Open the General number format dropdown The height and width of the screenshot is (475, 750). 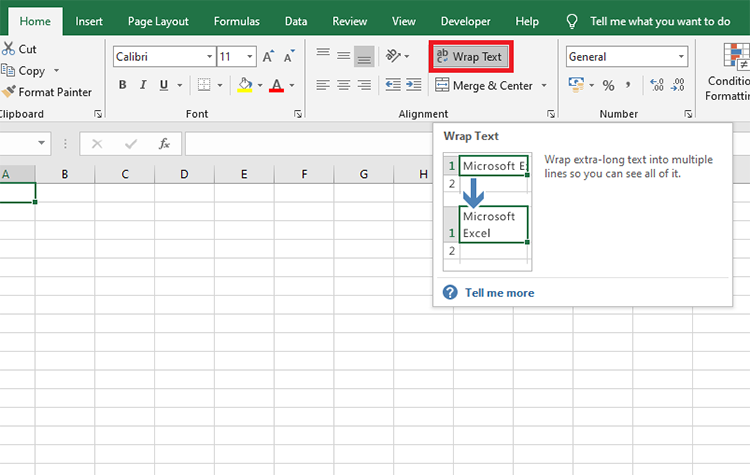(681, 57)
